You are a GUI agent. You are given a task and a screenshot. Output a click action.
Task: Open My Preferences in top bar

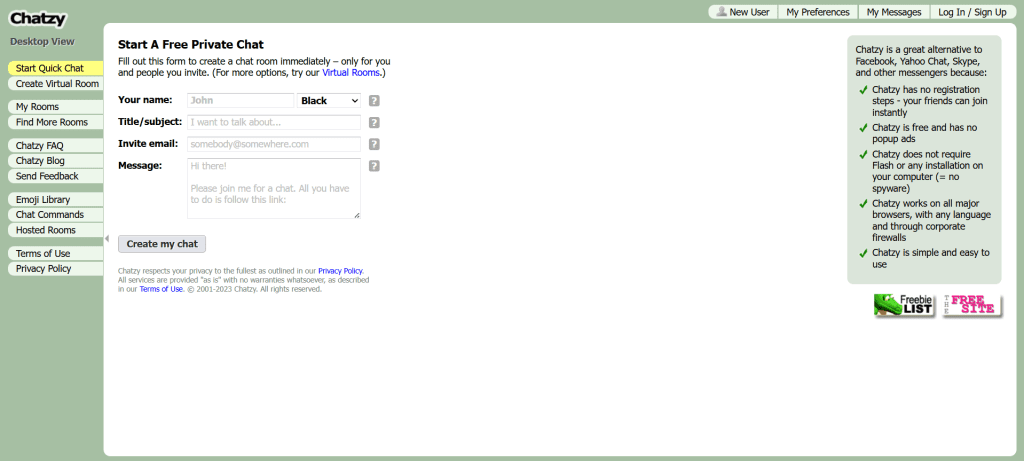[817, 12]
